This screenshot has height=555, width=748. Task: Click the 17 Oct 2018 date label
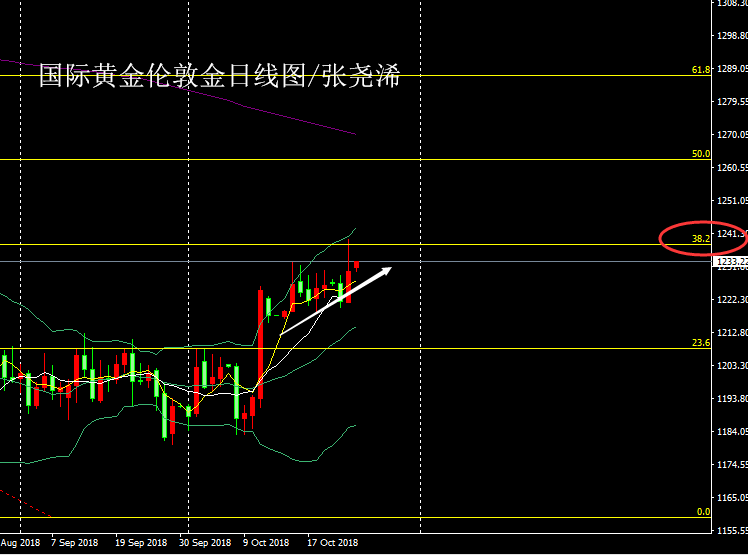332,543
